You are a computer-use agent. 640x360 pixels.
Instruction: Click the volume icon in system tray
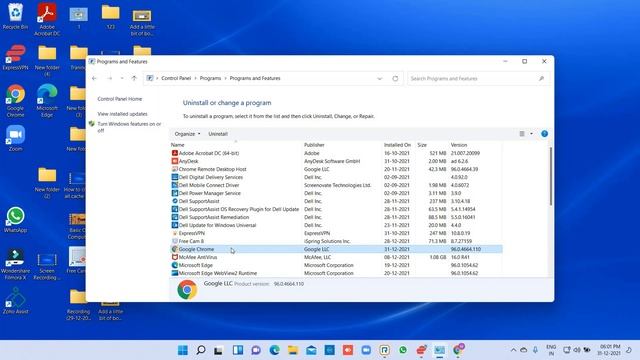point(577,350)
